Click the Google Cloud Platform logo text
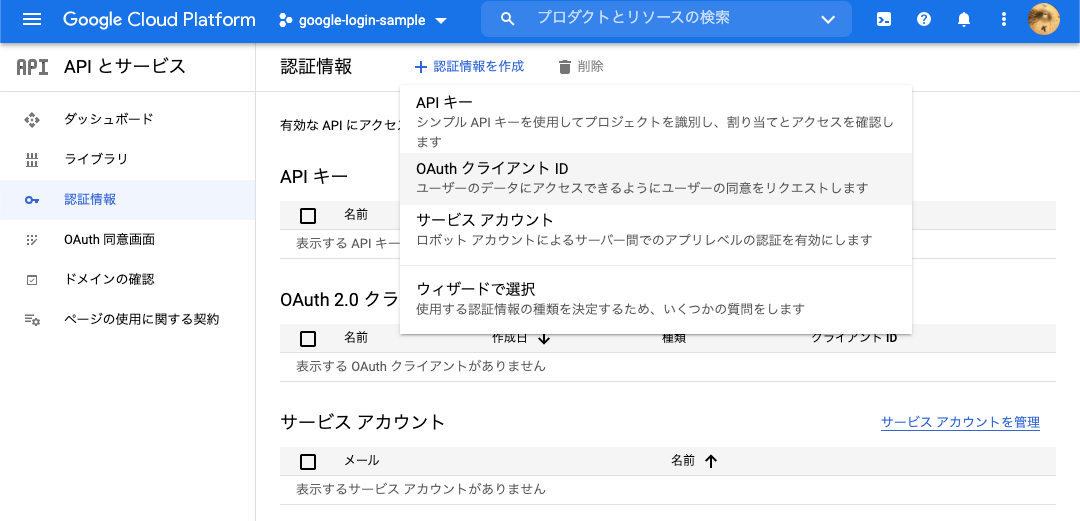This screenshot has width=1080, height=521. click(159, 19)
